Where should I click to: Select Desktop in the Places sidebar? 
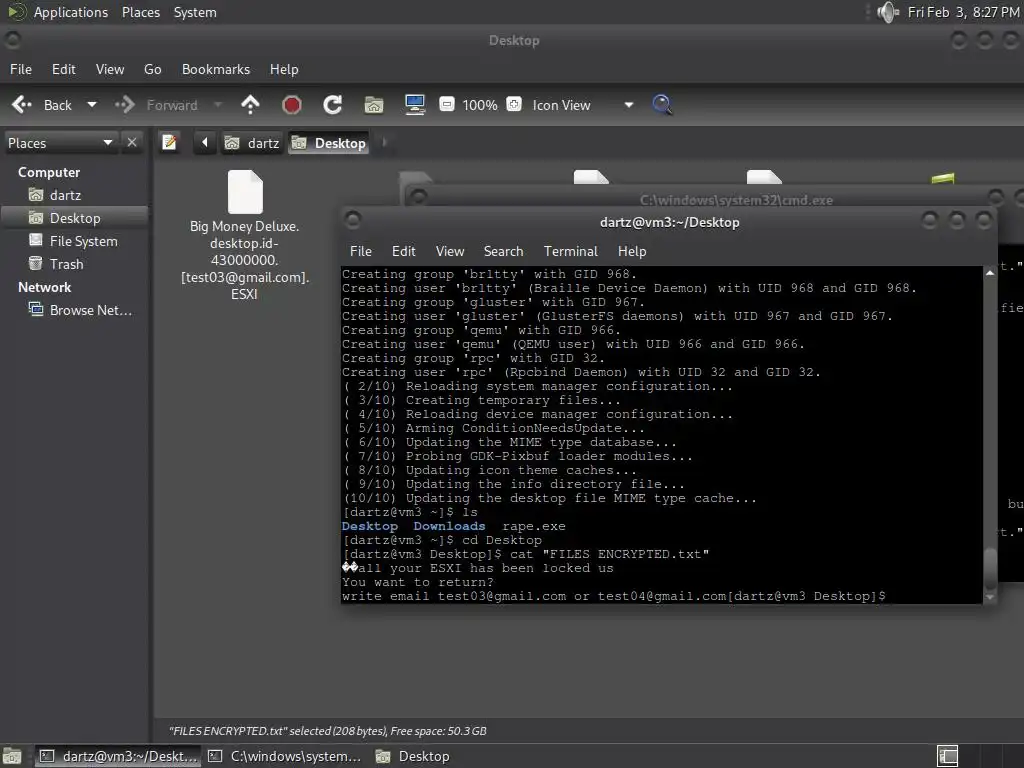tap(75, 218)
